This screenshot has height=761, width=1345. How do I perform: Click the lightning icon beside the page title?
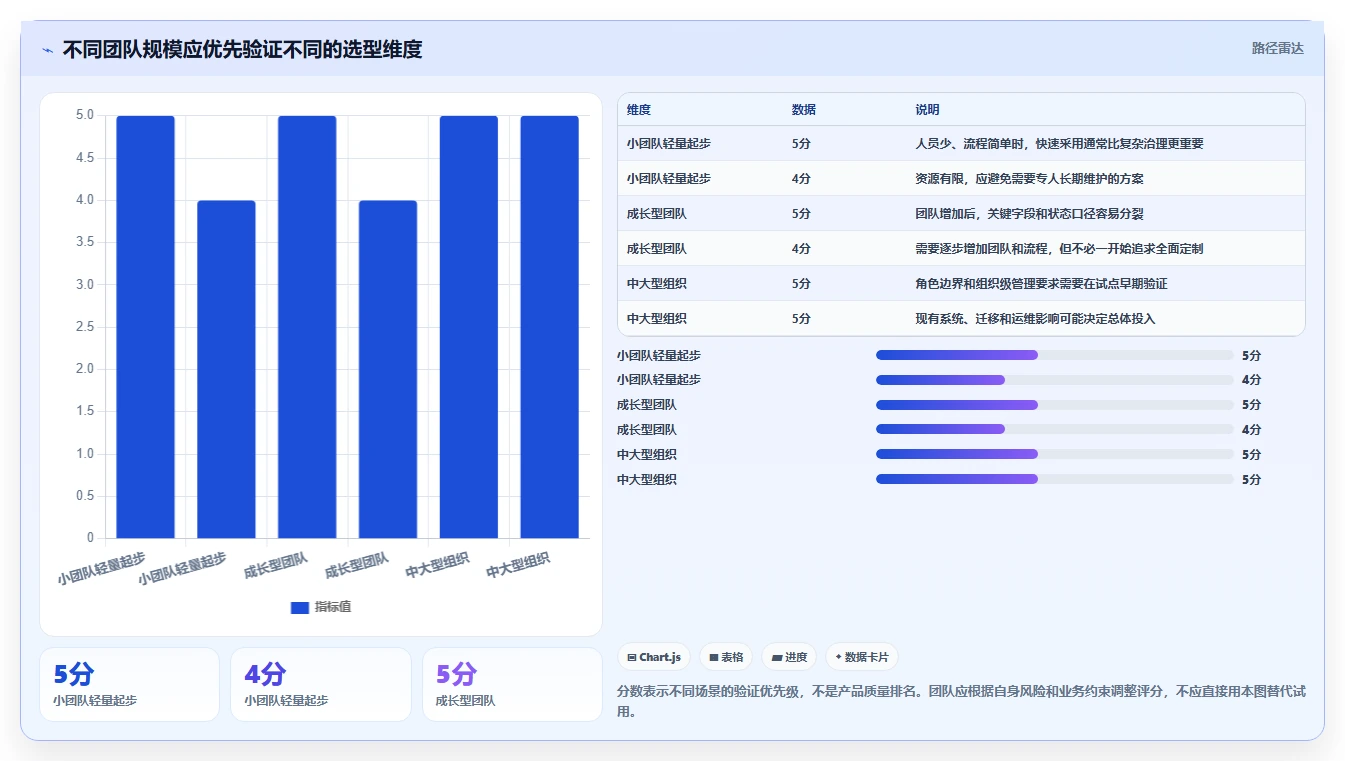coord(47,49)
